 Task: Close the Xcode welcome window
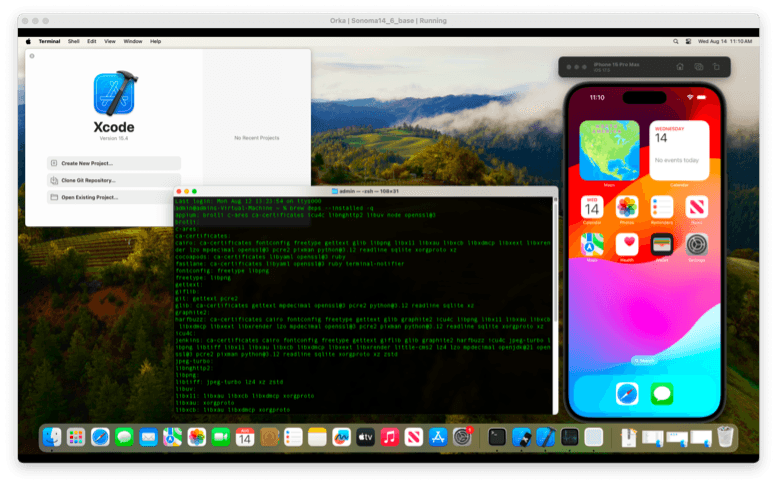[32, 56]
